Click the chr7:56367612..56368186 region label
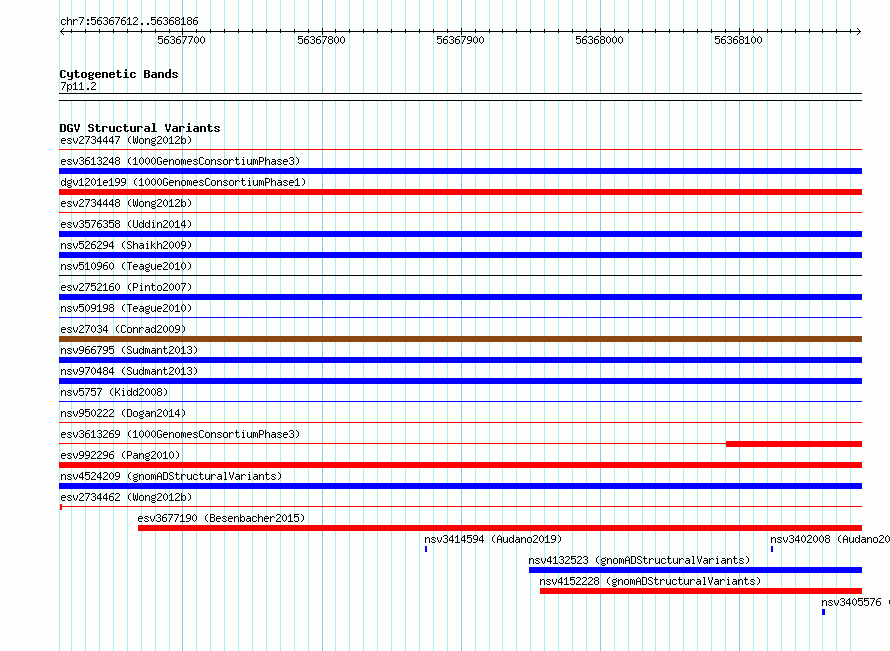This screenshot has height=651, width=890. click(129, 22)
